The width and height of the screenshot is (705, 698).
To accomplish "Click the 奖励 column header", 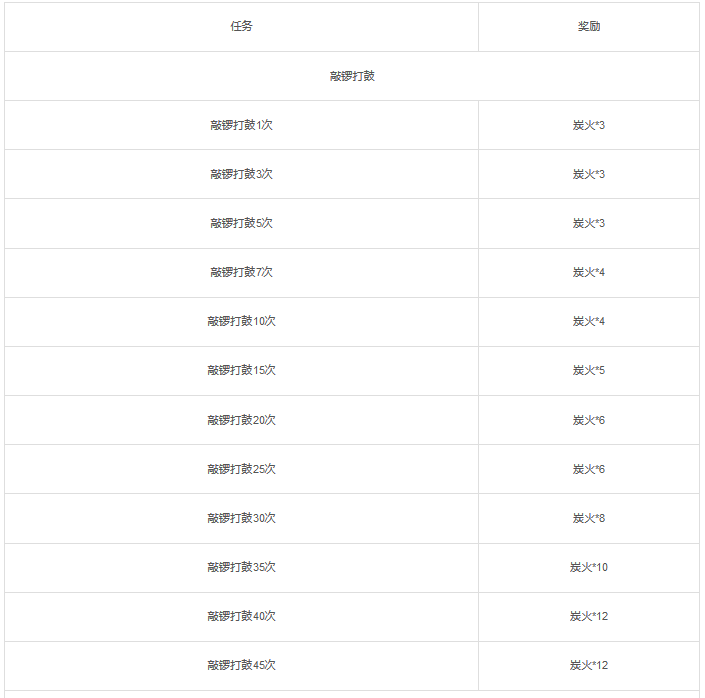I will [589, 26].
